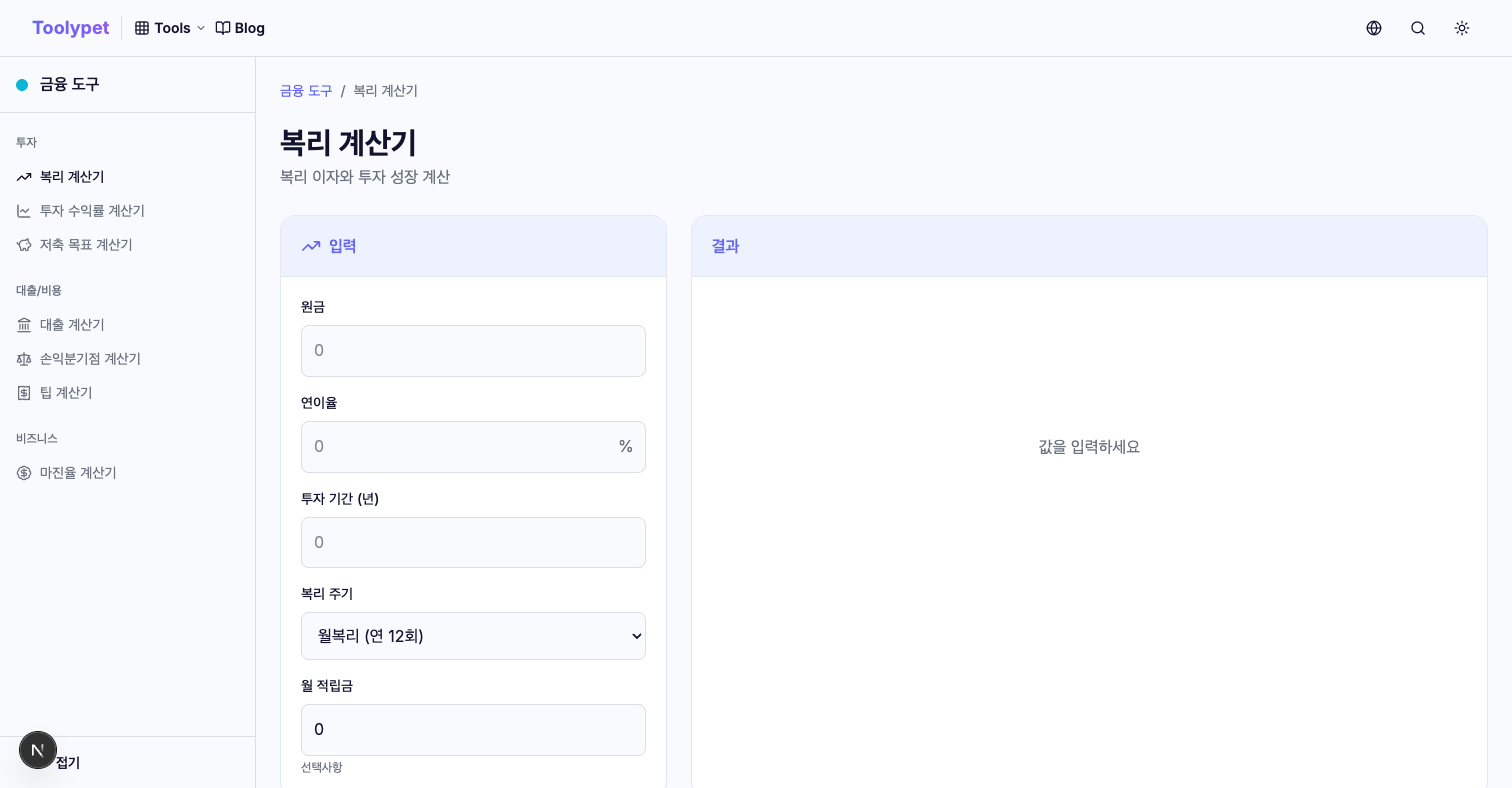Focus the 연이율 percent input field

click(460, 447)
